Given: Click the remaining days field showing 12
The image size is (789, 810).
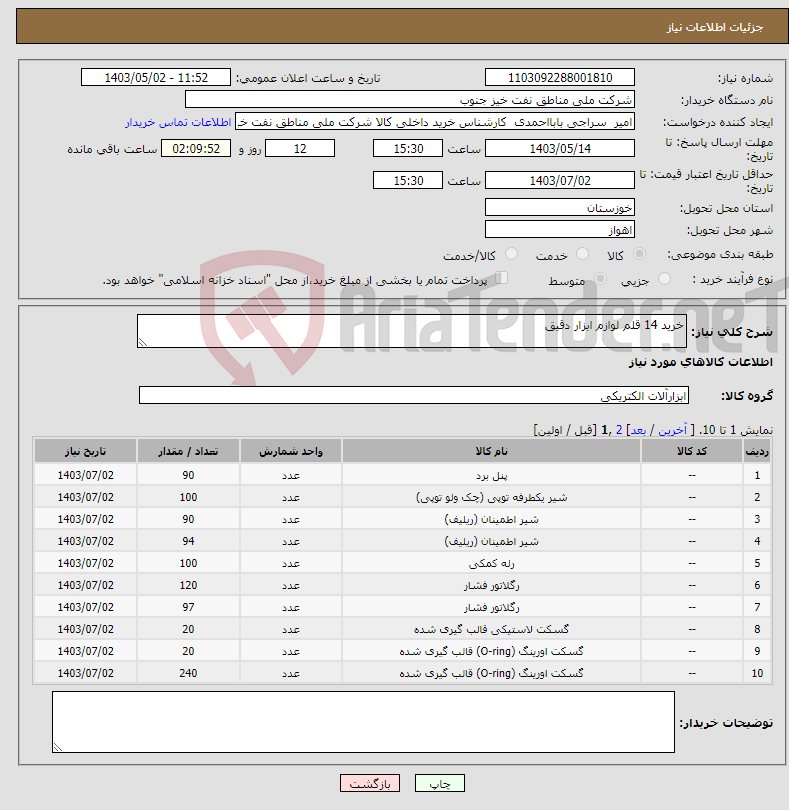Looking at the screenshot, I should tap(300, 149).
